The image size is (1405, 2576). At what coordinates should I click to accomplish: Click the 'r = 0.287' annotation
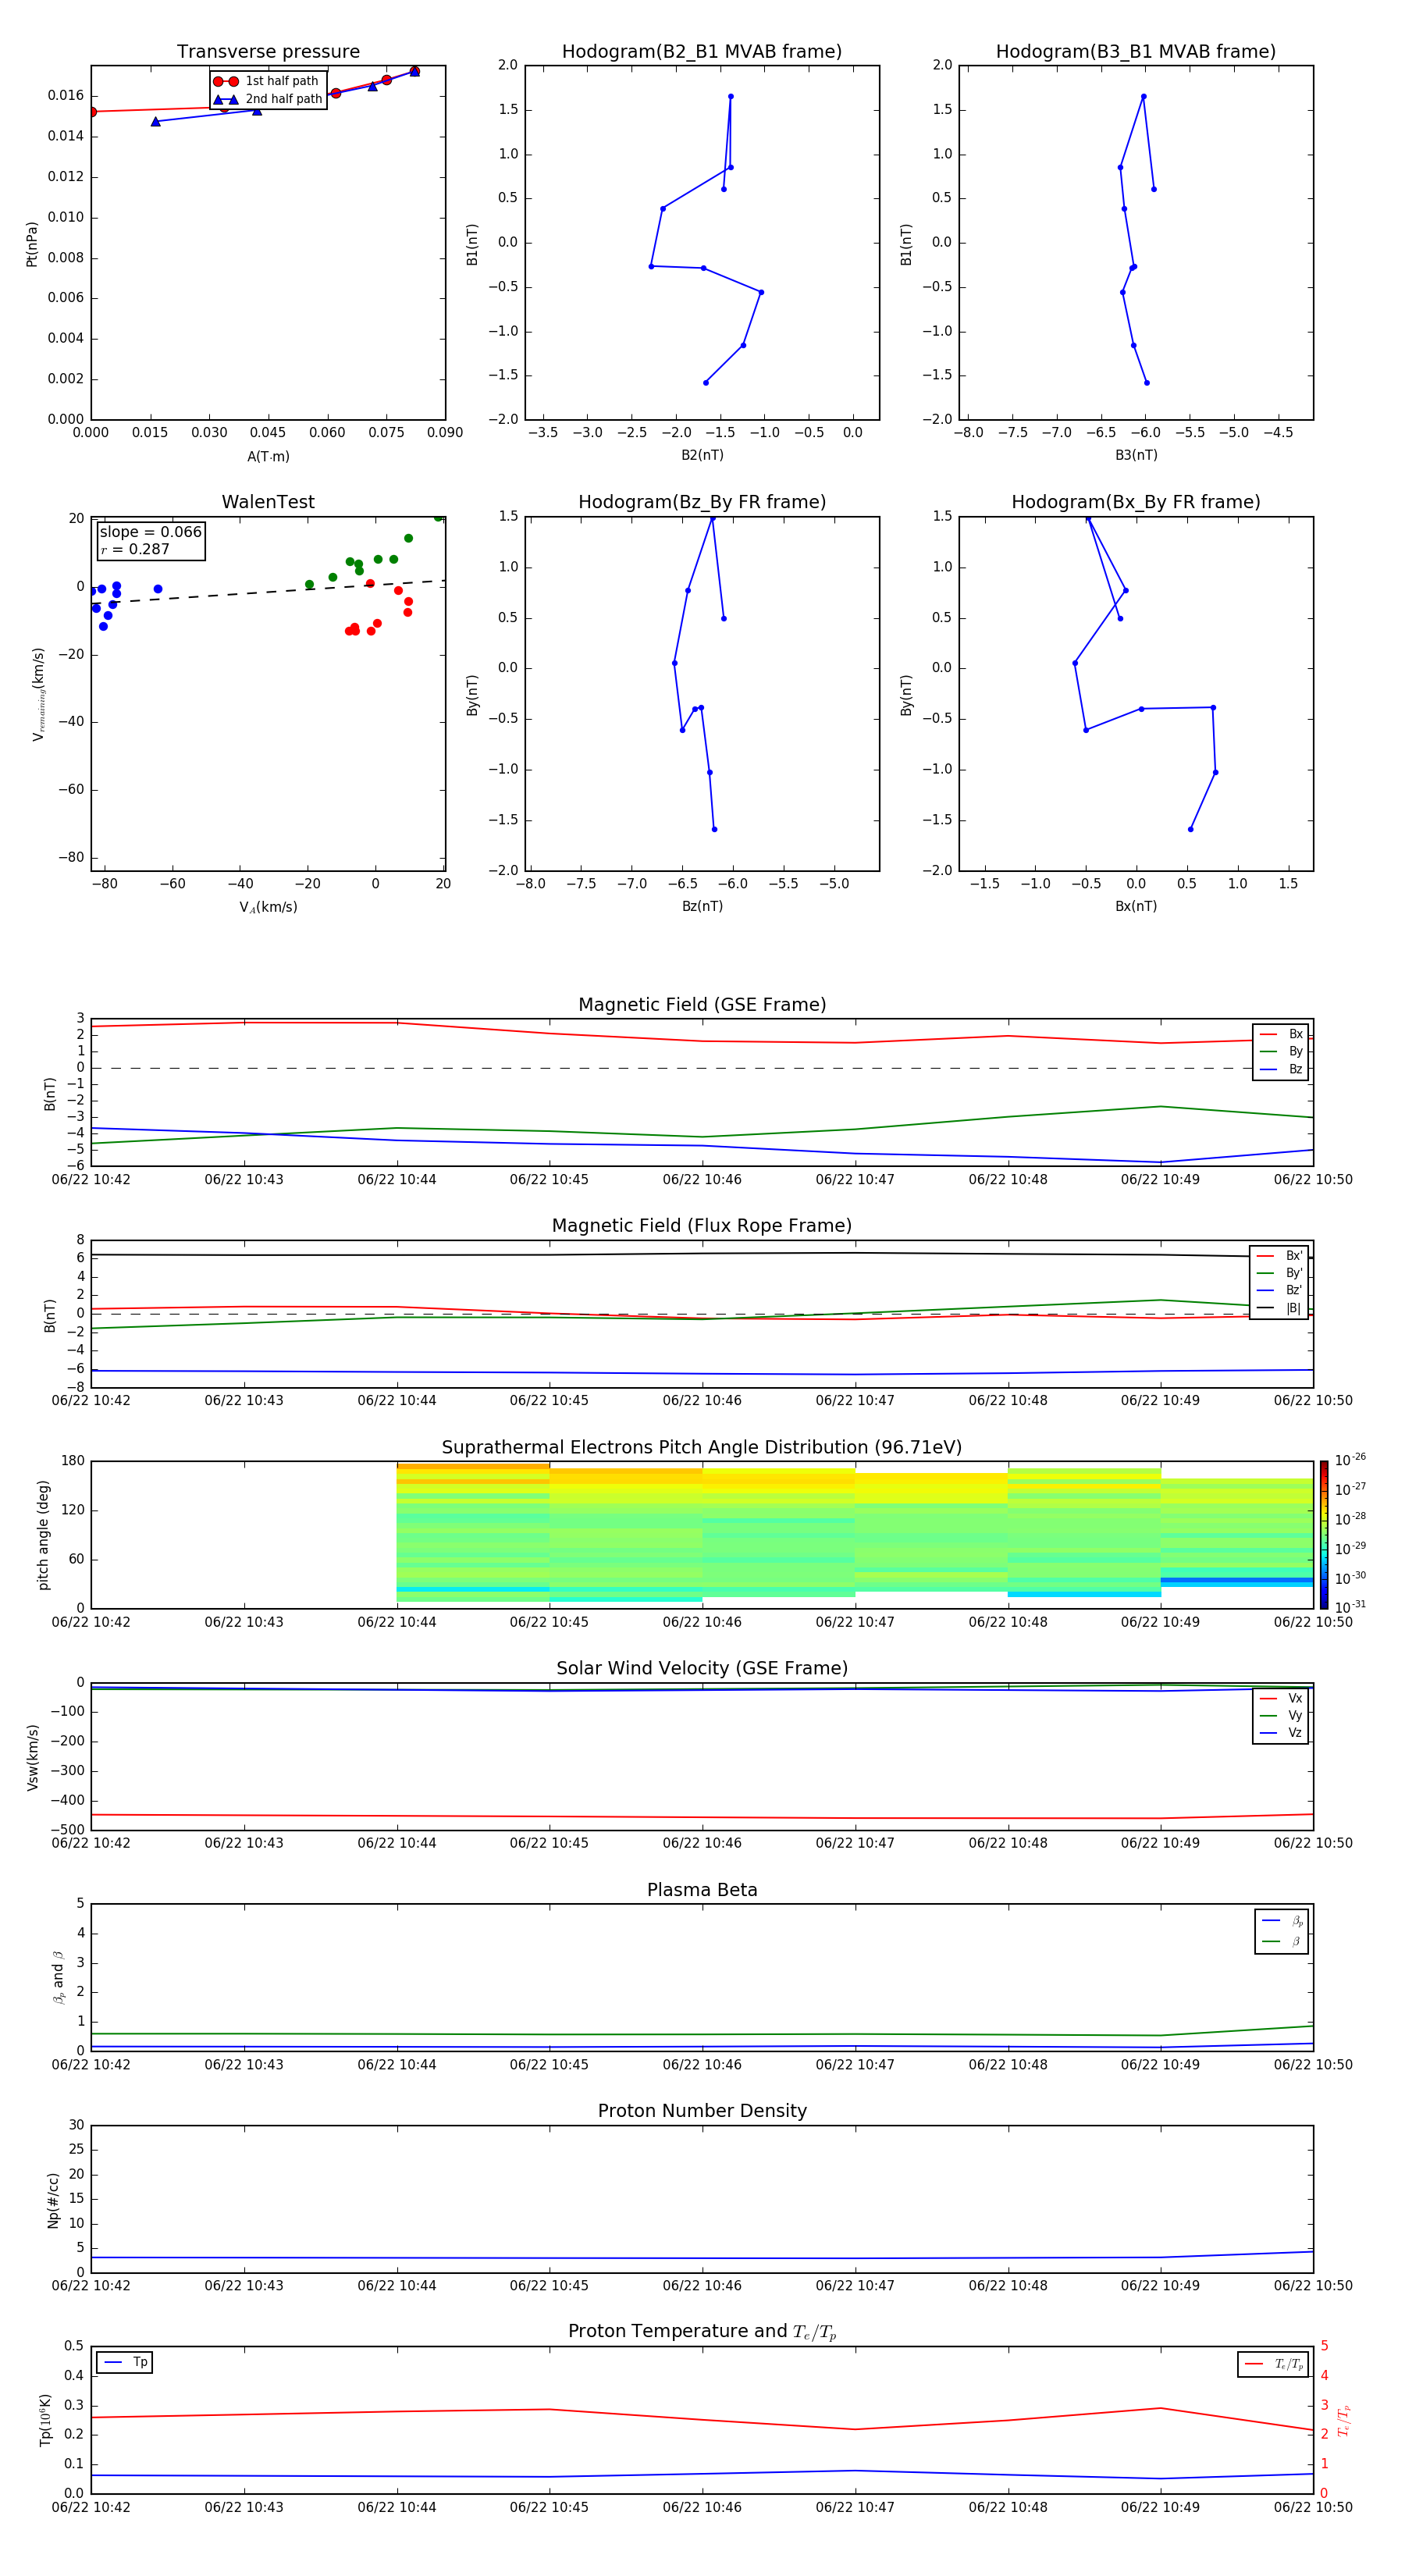point(135,549)
